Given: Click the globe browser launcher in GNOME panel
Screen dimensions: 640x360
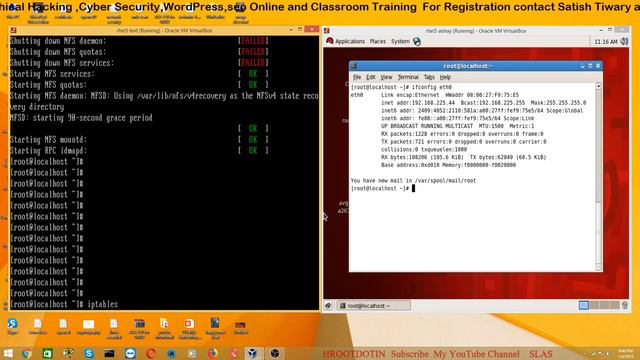Looking at the screenshot, I should click(x=417, y=41).
